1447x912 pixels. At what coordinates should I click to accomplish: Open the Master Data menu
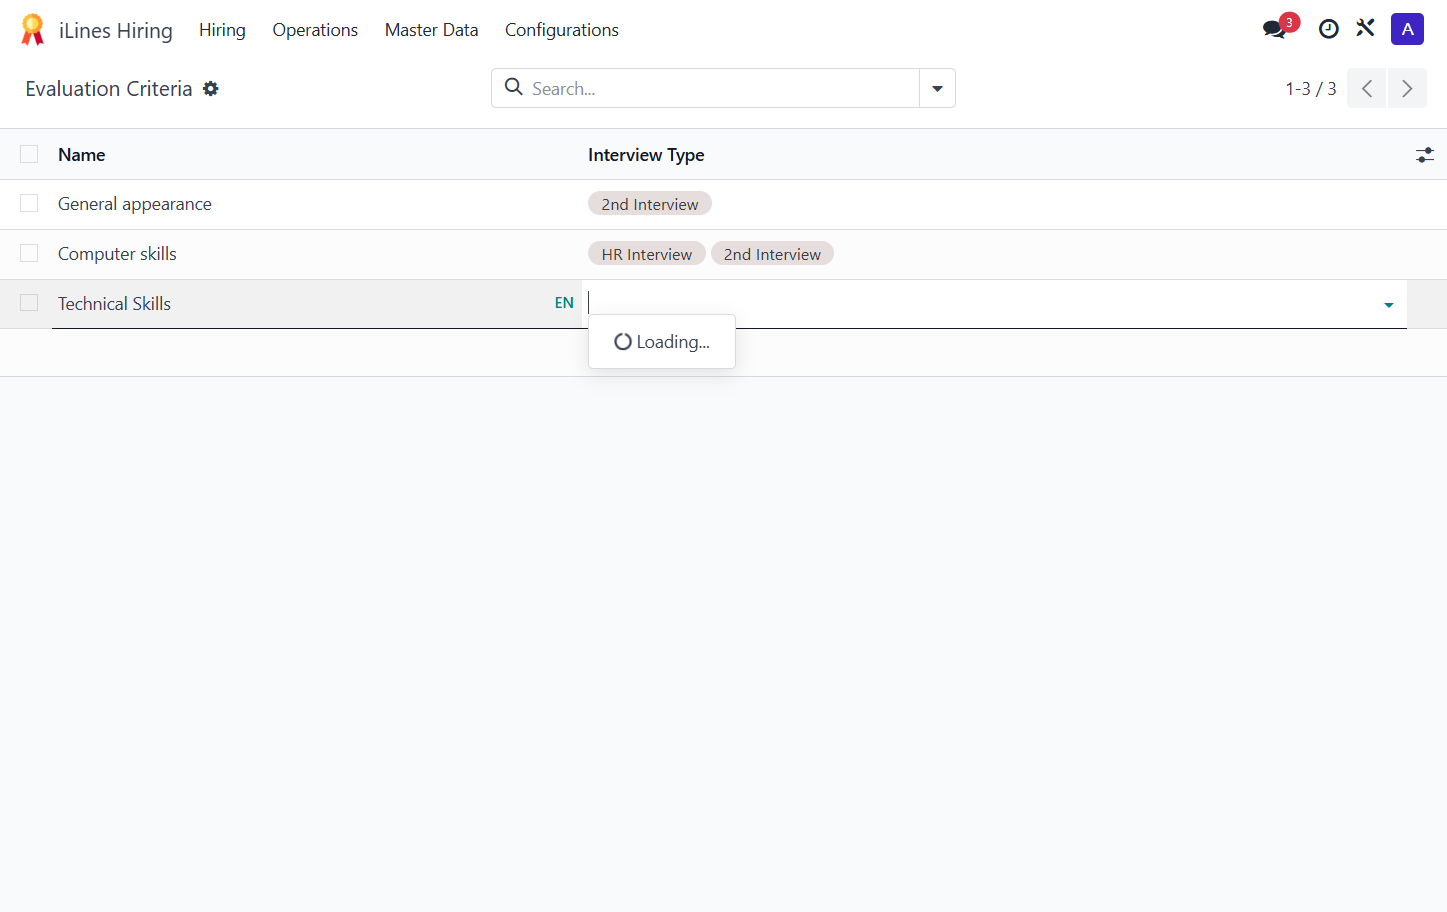431,30
